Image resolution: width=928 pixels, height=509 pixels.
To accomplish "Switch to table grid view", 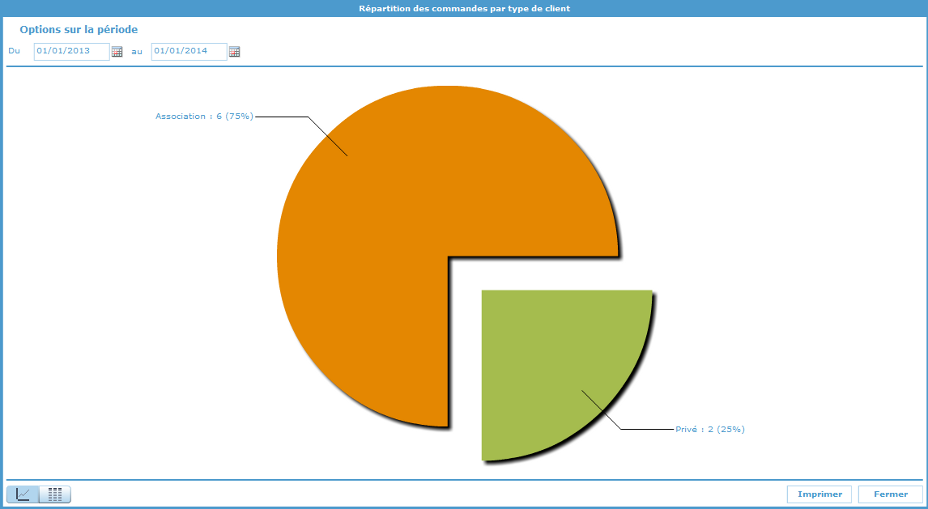I will point(55,494).
